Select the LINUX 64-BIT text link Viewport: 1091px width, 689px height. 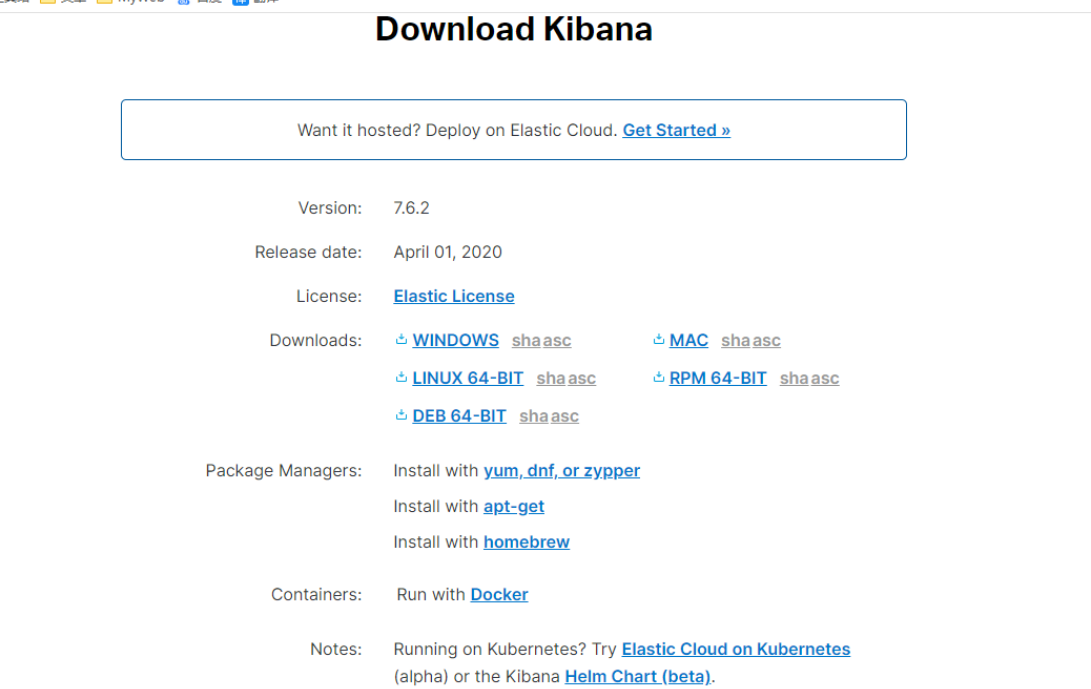pyautogui.click(x=467, y=379)
